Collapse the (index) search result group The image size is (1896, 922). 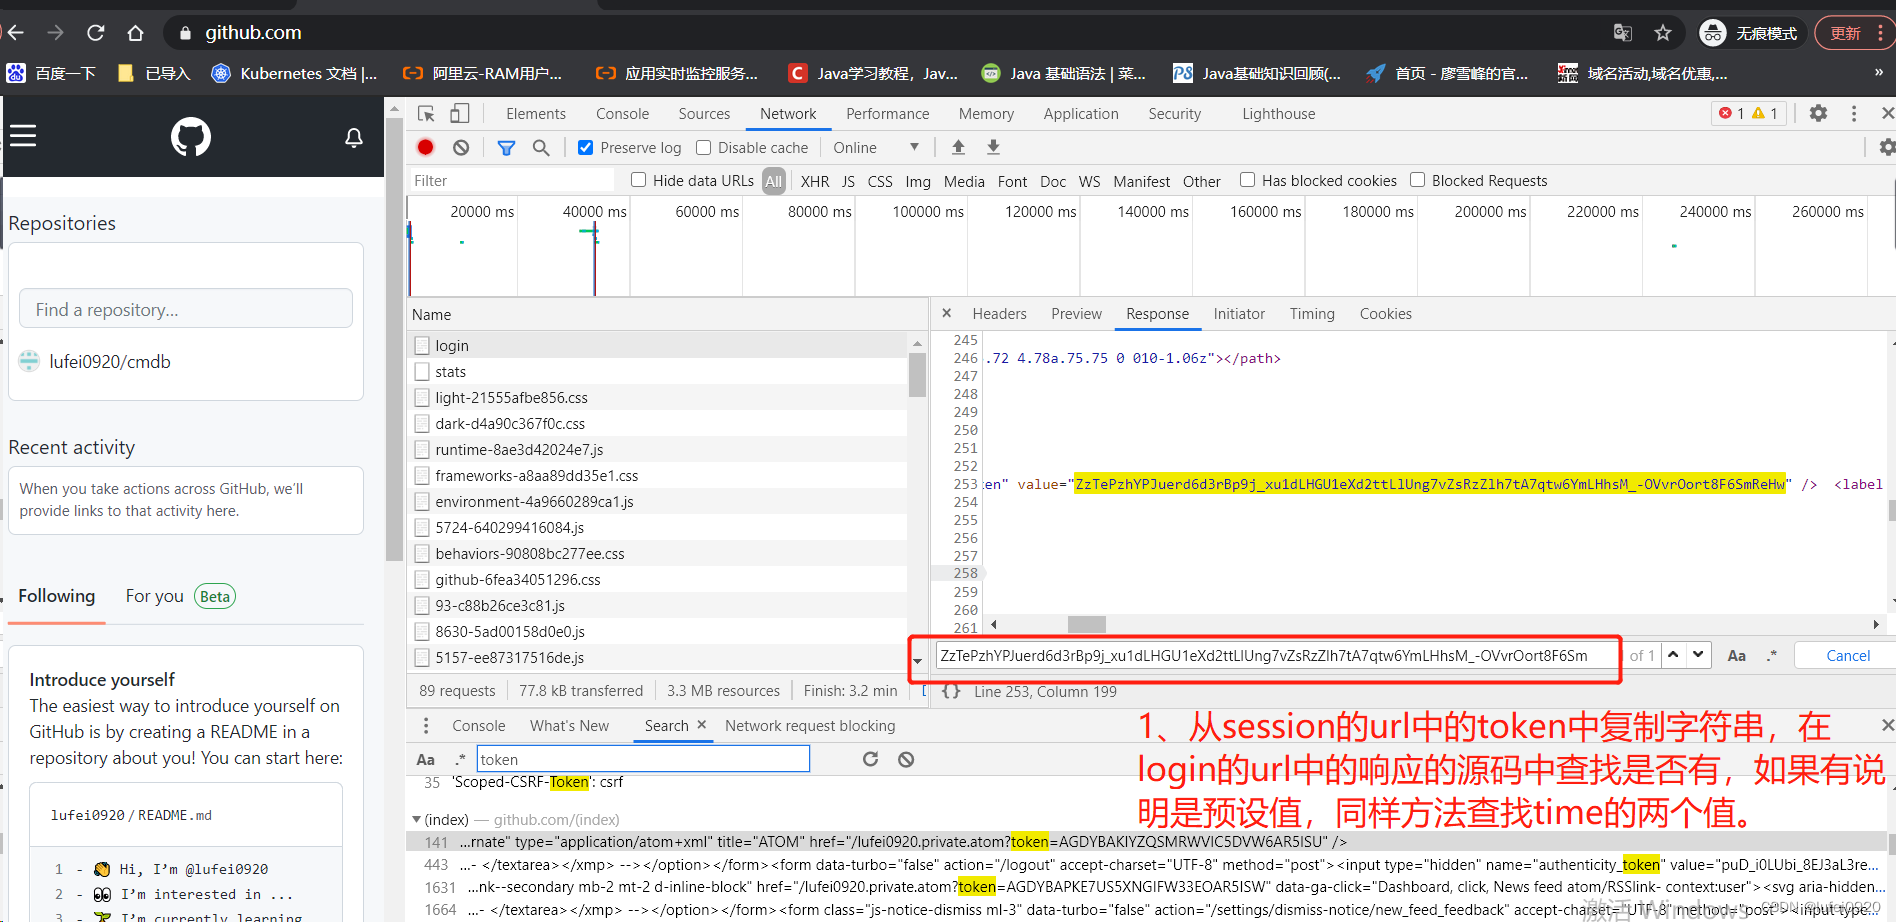click(417, 819)
